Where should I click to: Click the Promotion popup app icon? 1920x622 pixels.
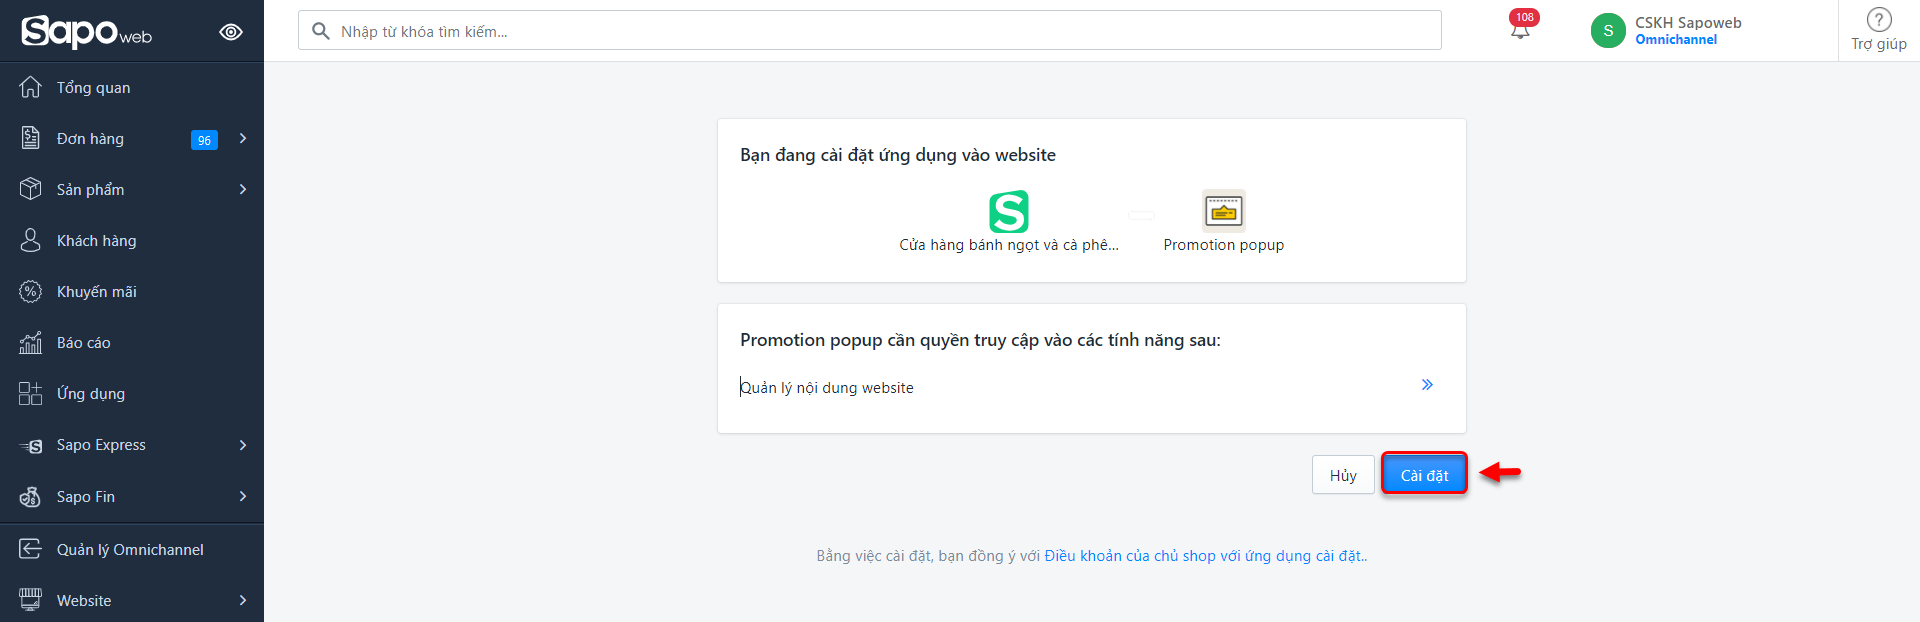tap(1224, 211)
